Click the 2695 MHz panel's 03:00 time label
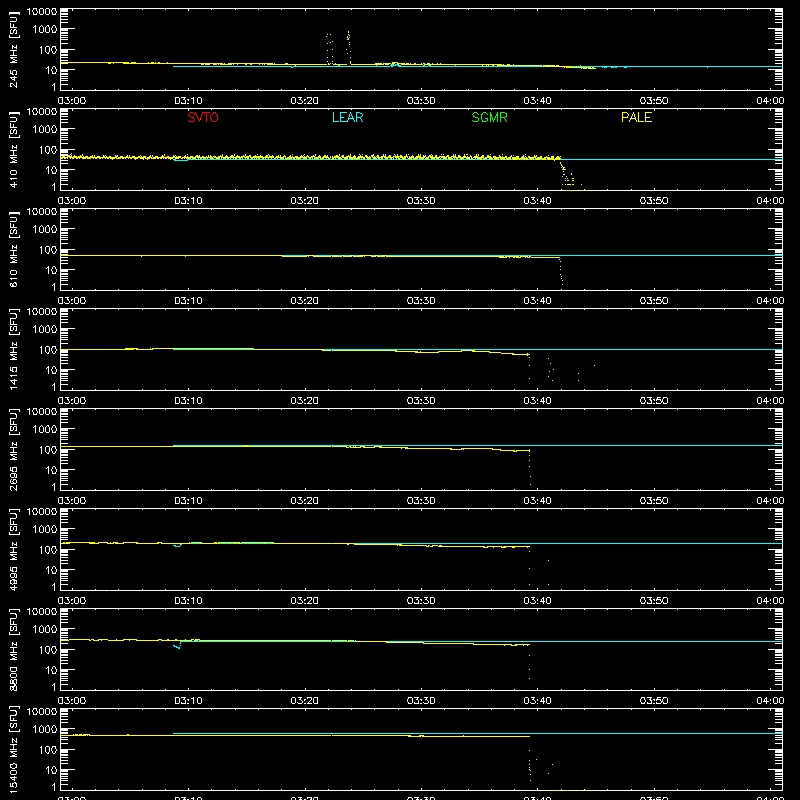 pos(71,501)
